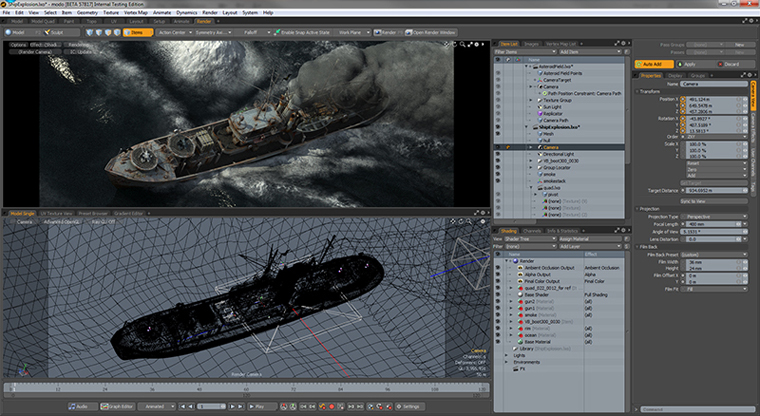Screen dimensions: 760x416
Task: Click the Focal Length input field
Action: [710, 223]
